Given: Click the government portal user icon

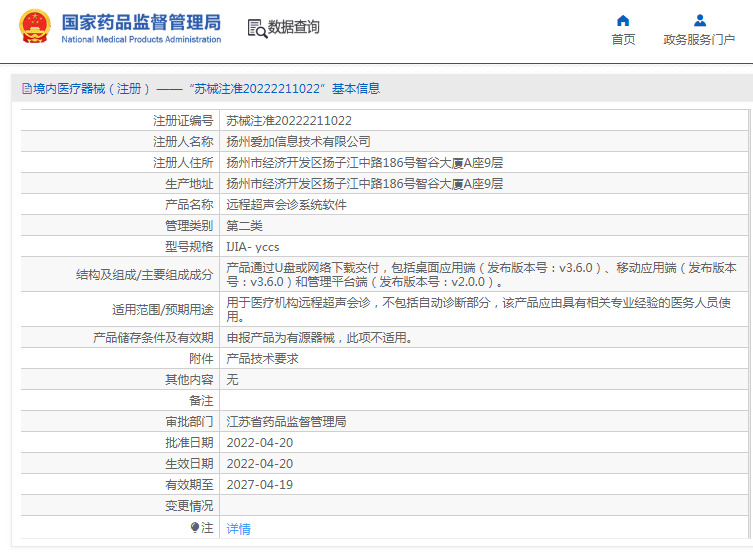Looking at the screenshot, I should pos(700,21).
